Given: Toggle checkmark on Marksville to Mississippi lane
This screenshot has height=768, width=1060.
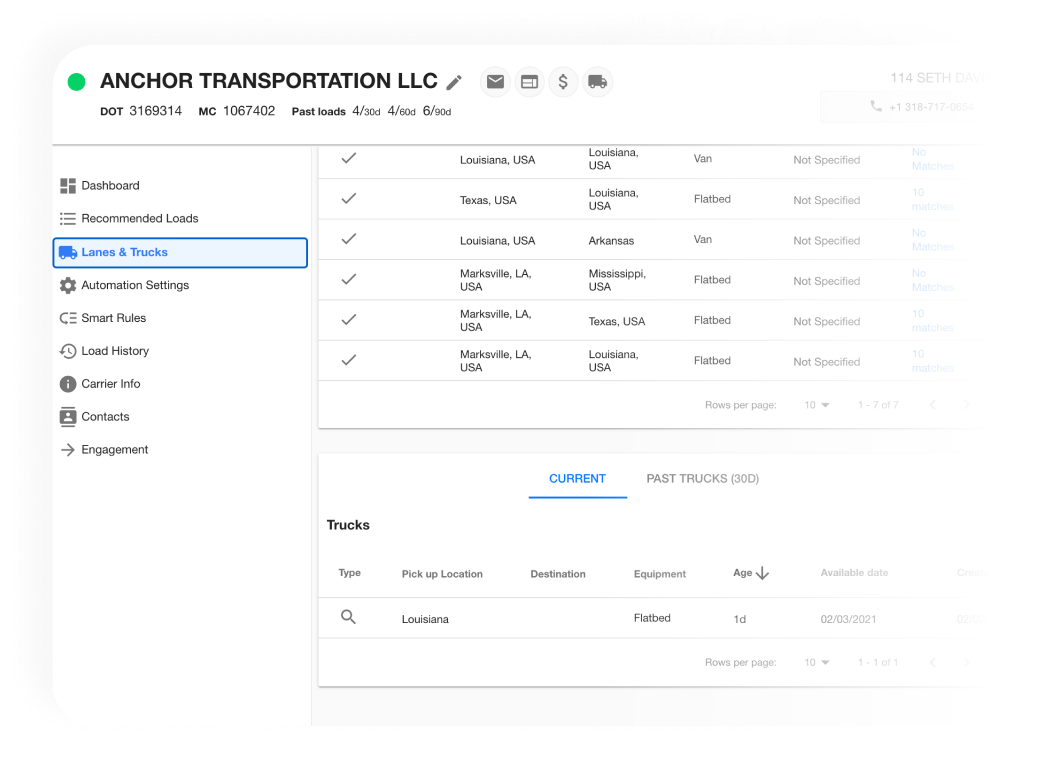Looking at the screenshot, I should point(348,279).
